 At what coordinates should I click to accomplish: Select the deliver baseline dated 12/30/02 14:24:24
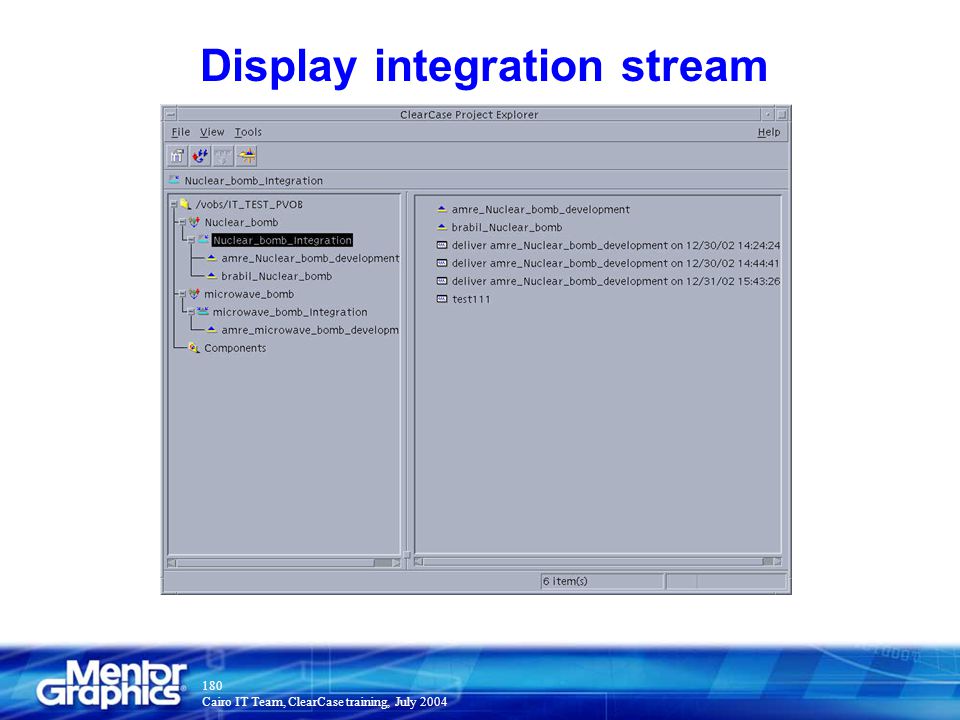pos(616,245)
